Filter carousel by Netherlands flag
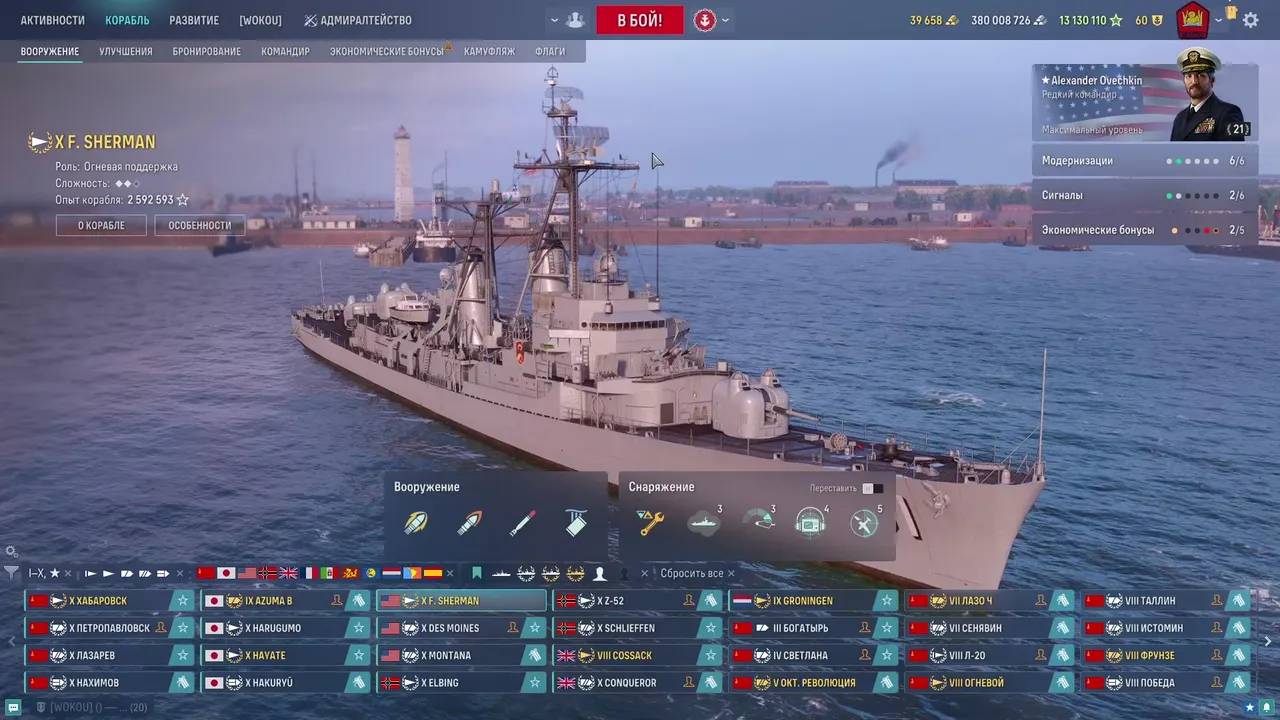The image size is (1280, 720). coord(391,573)
